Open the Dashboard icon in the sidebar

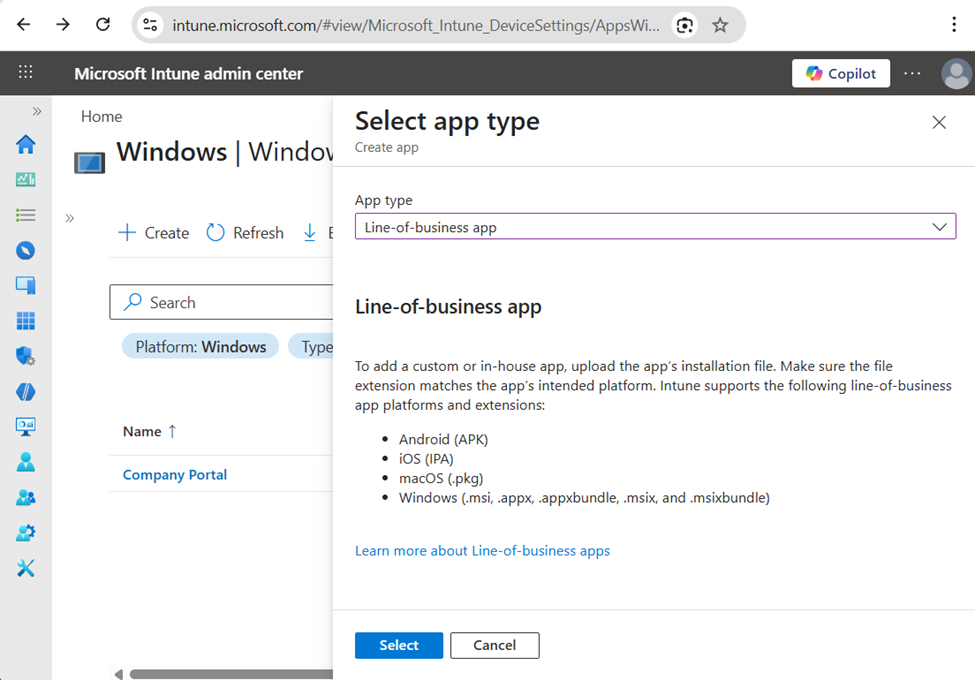click(x=27, y=179)
